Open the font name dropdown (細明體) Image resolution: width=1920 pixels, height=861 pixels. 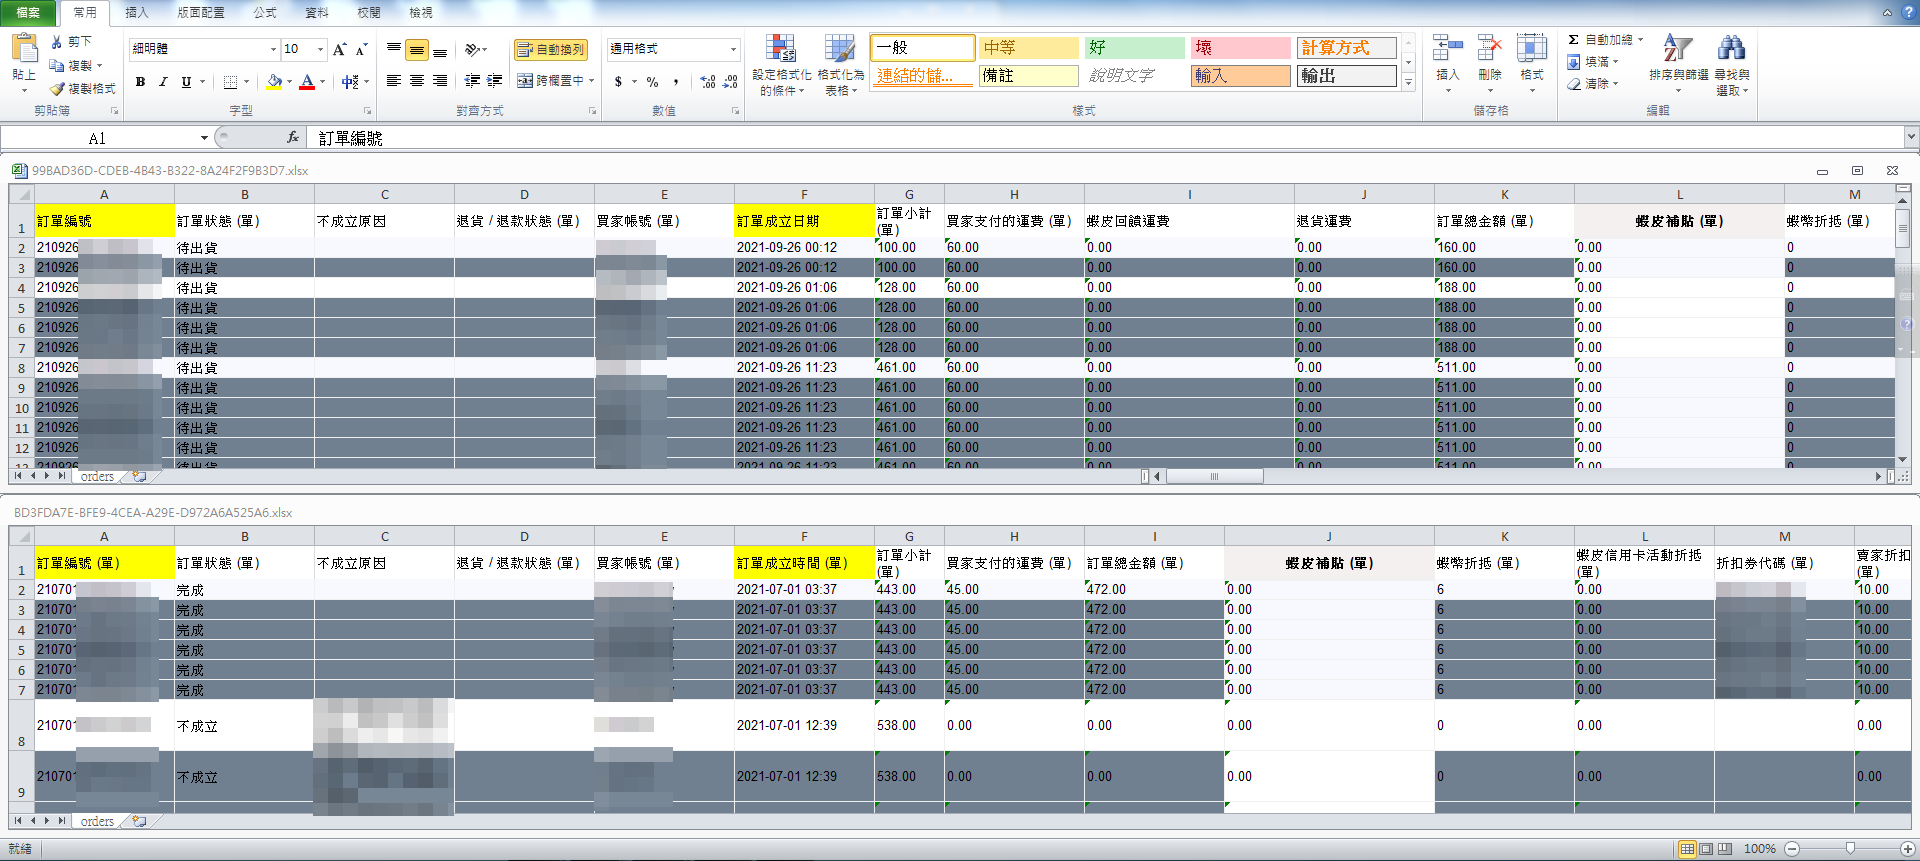(x=273, y=49)
